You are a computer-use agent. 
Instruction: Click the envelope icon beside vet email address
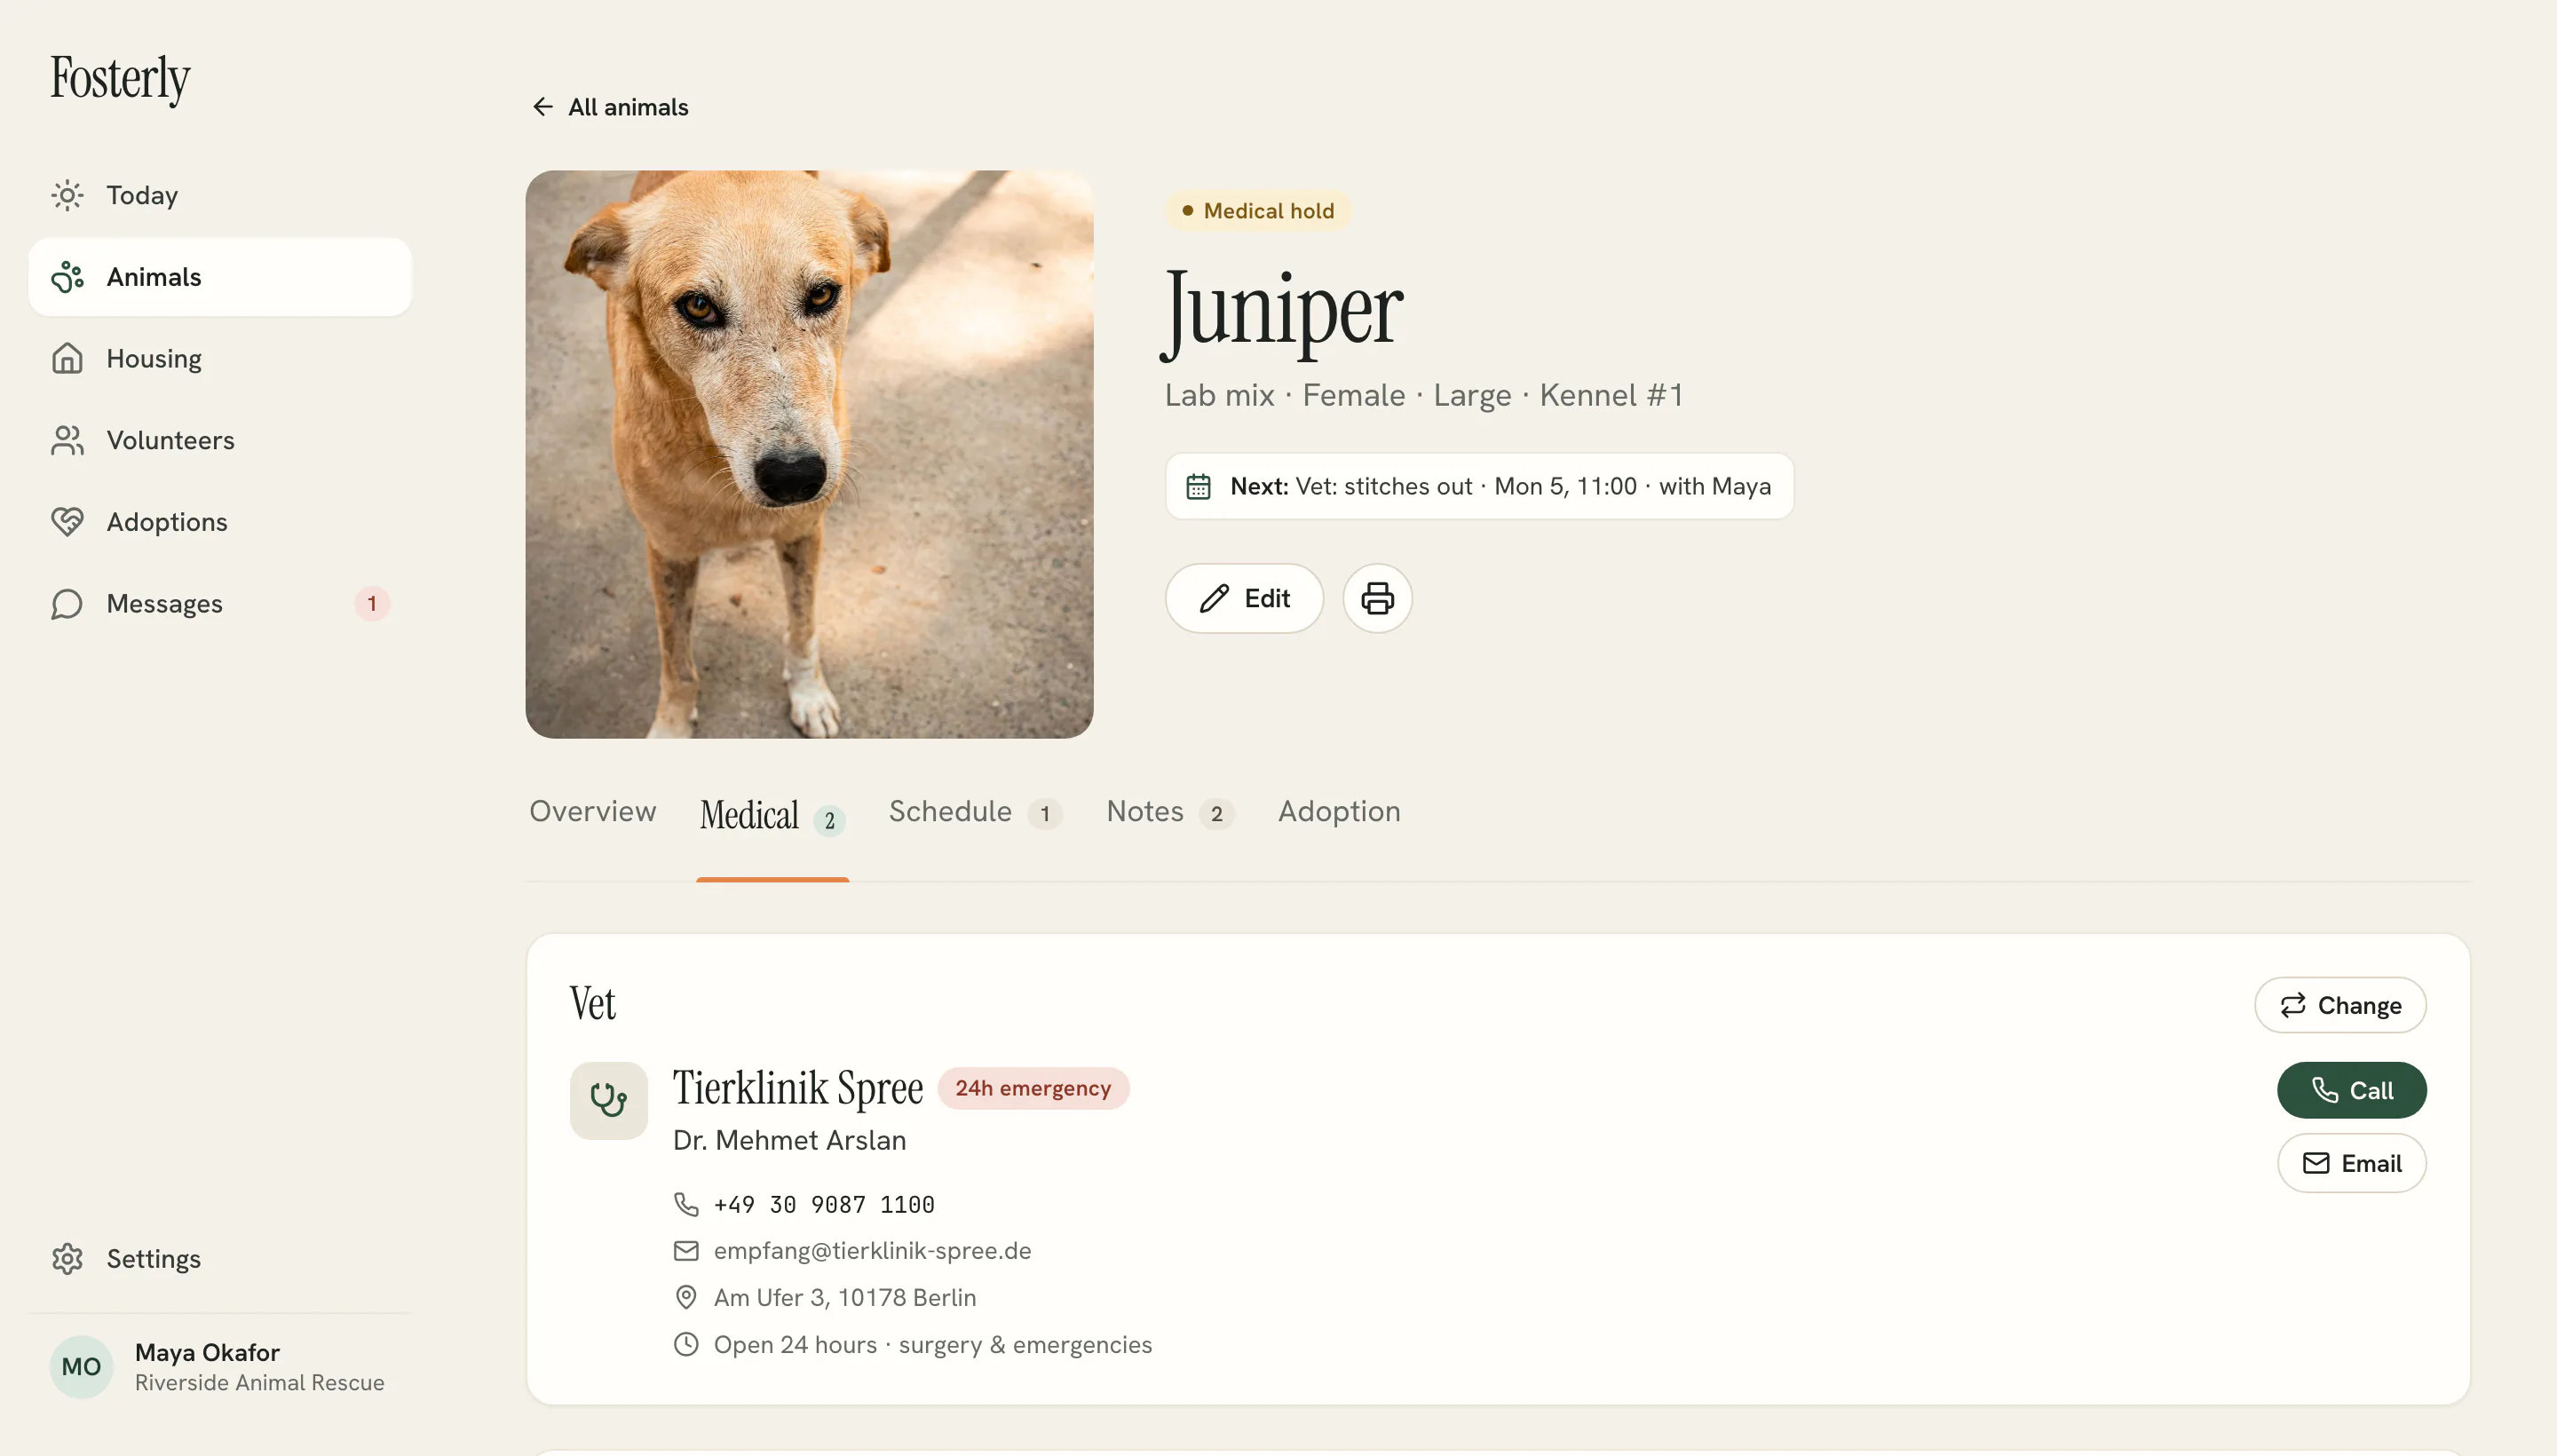click(x=686, y=1251)
